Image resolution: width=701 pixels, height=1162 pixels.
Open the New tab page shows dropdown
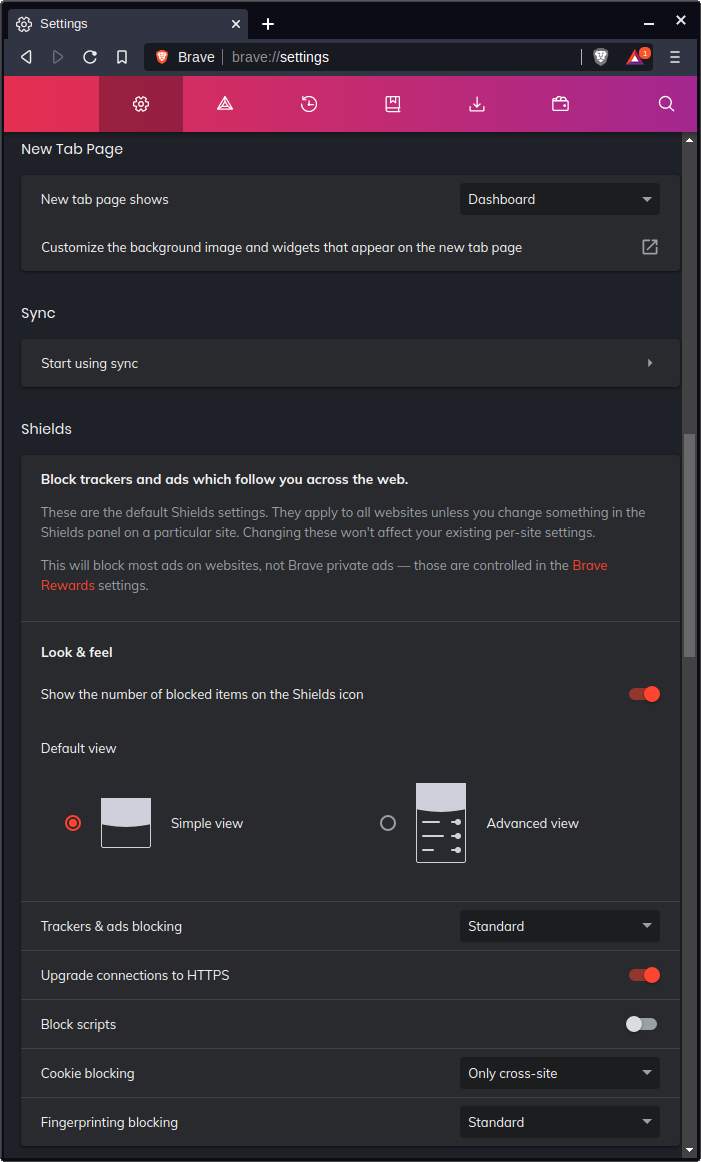[x=559, y=199]
